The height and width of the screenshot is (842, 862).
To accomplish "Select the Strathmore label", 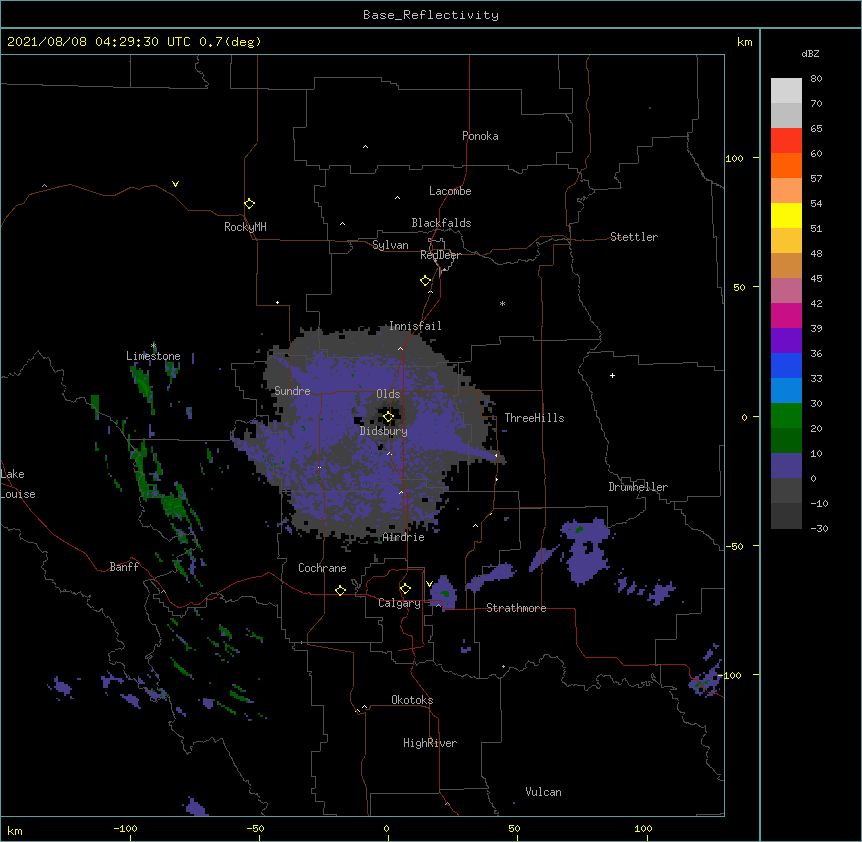I will click(x=516, y=608).
